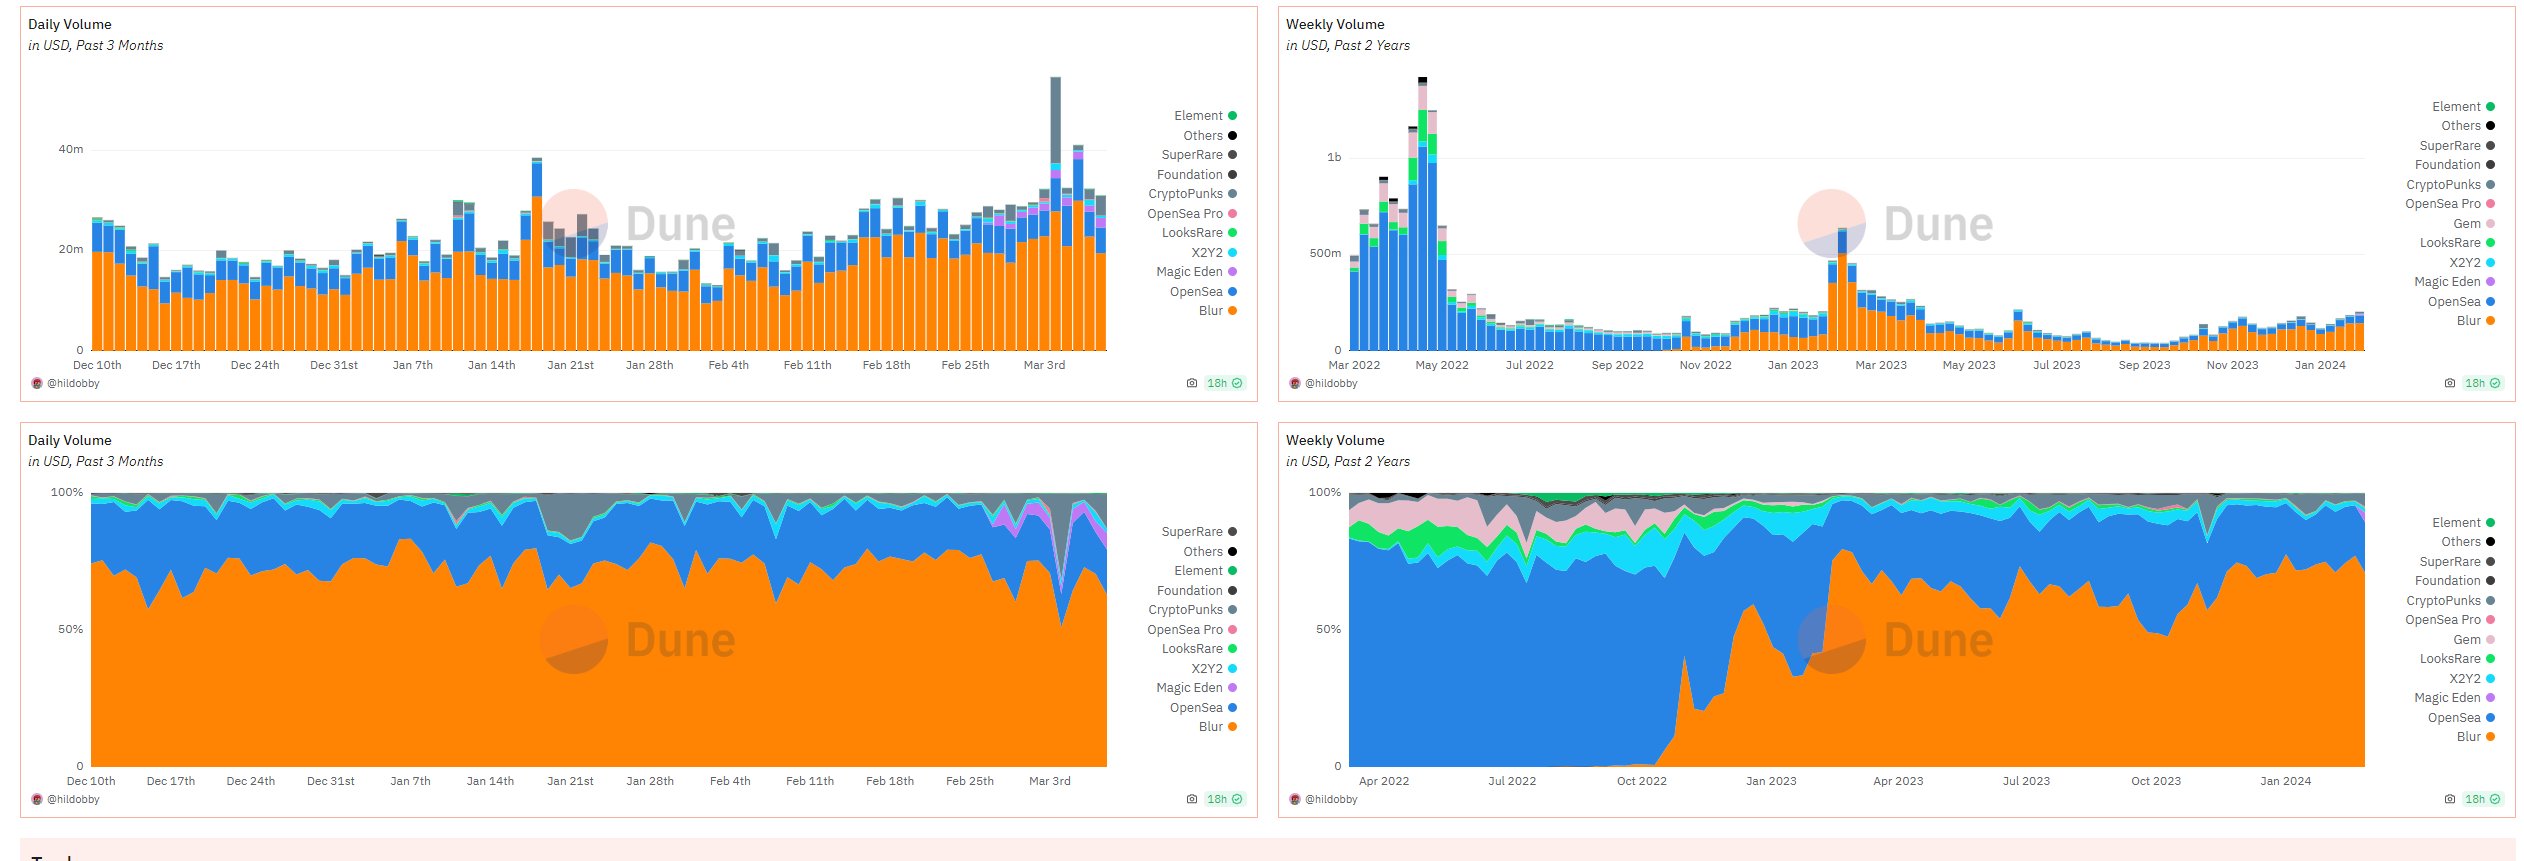Click top-left Daily Volume chart title

(x=70, y=24)
